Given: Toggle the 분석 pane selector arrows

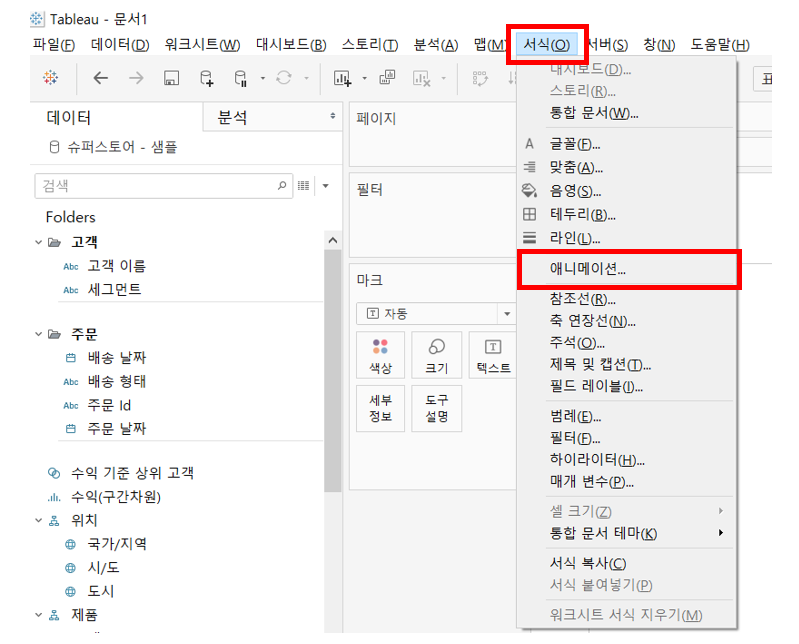Looking at the screenshot, I should (333, 116).
